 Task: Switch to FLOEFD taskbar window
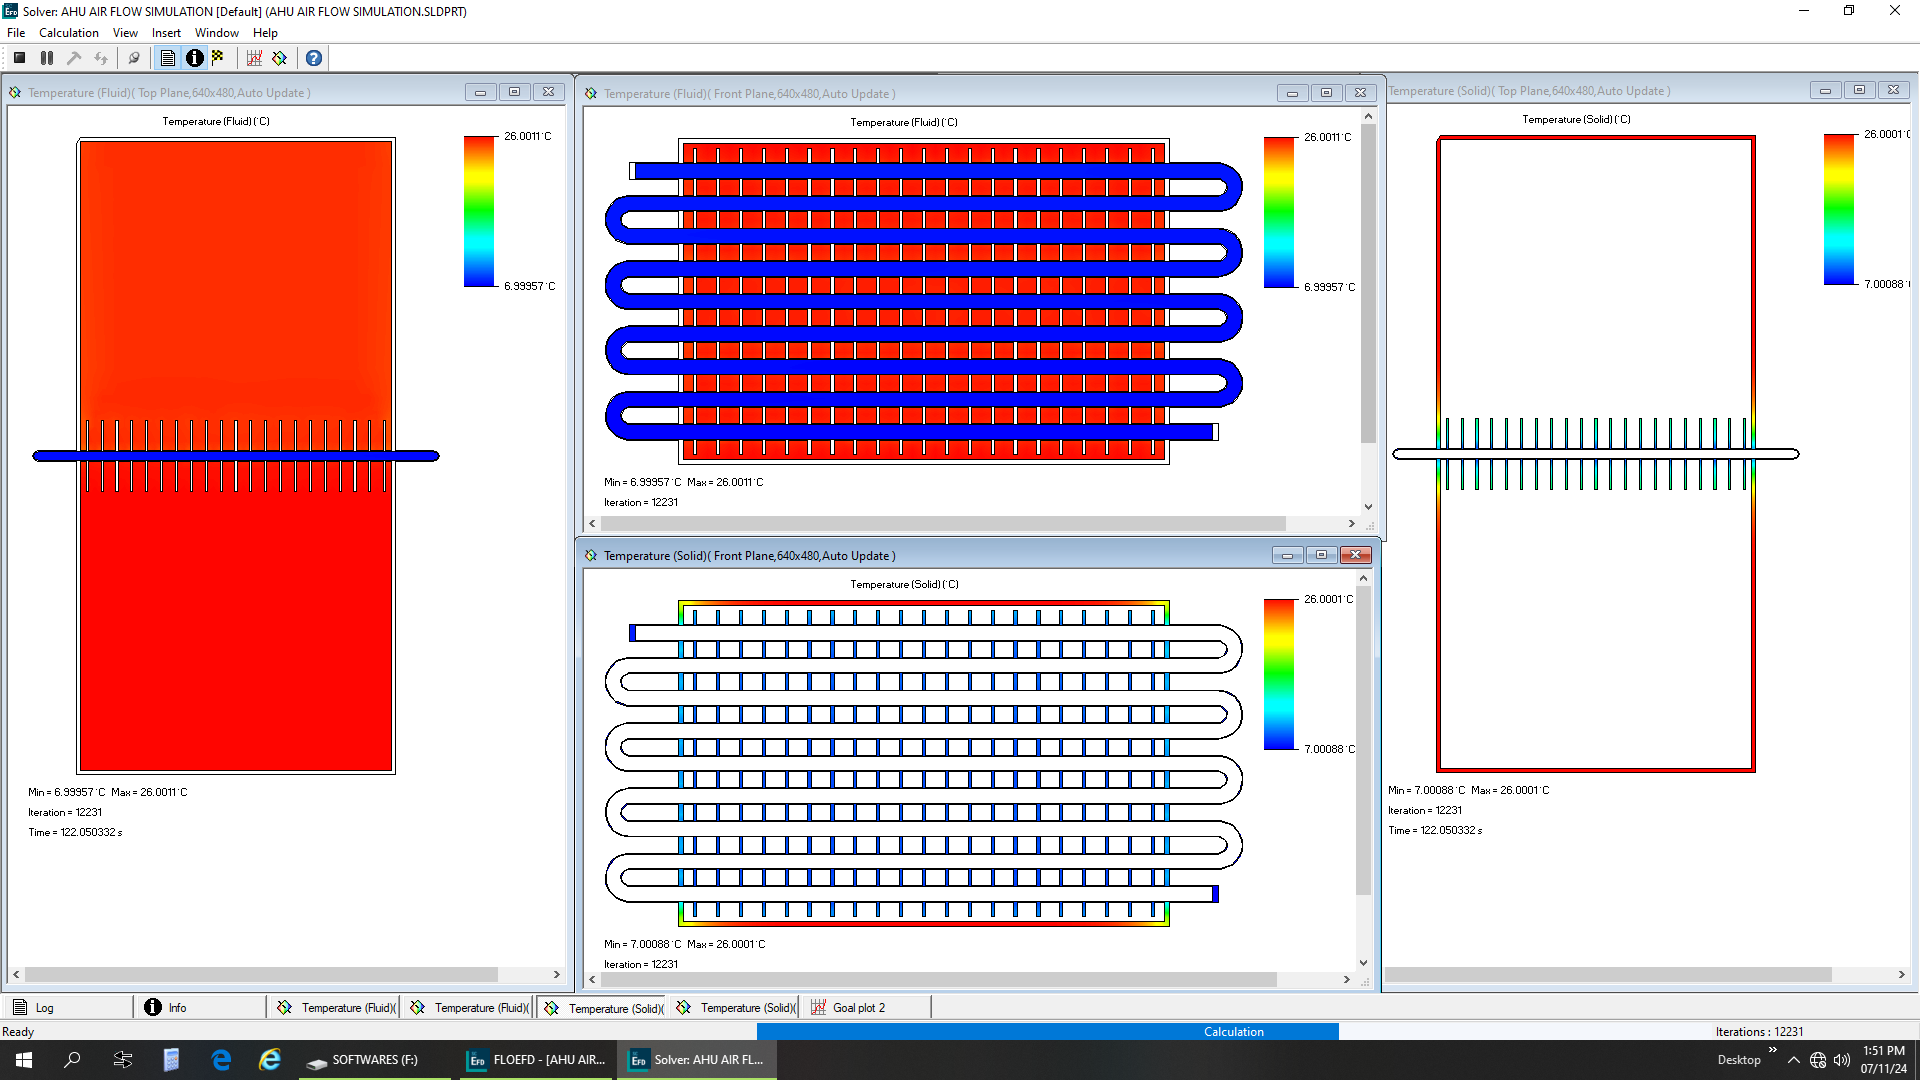click(x=537, y=1060)
